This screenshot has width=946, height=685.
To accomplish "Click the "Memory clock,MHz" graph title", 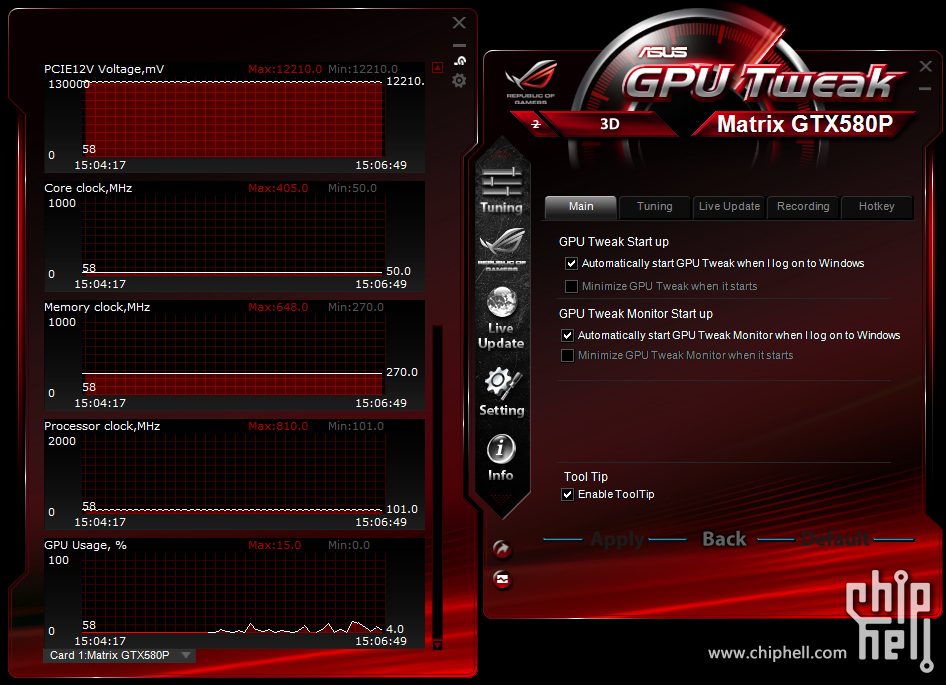I will (x=97, y=307).
